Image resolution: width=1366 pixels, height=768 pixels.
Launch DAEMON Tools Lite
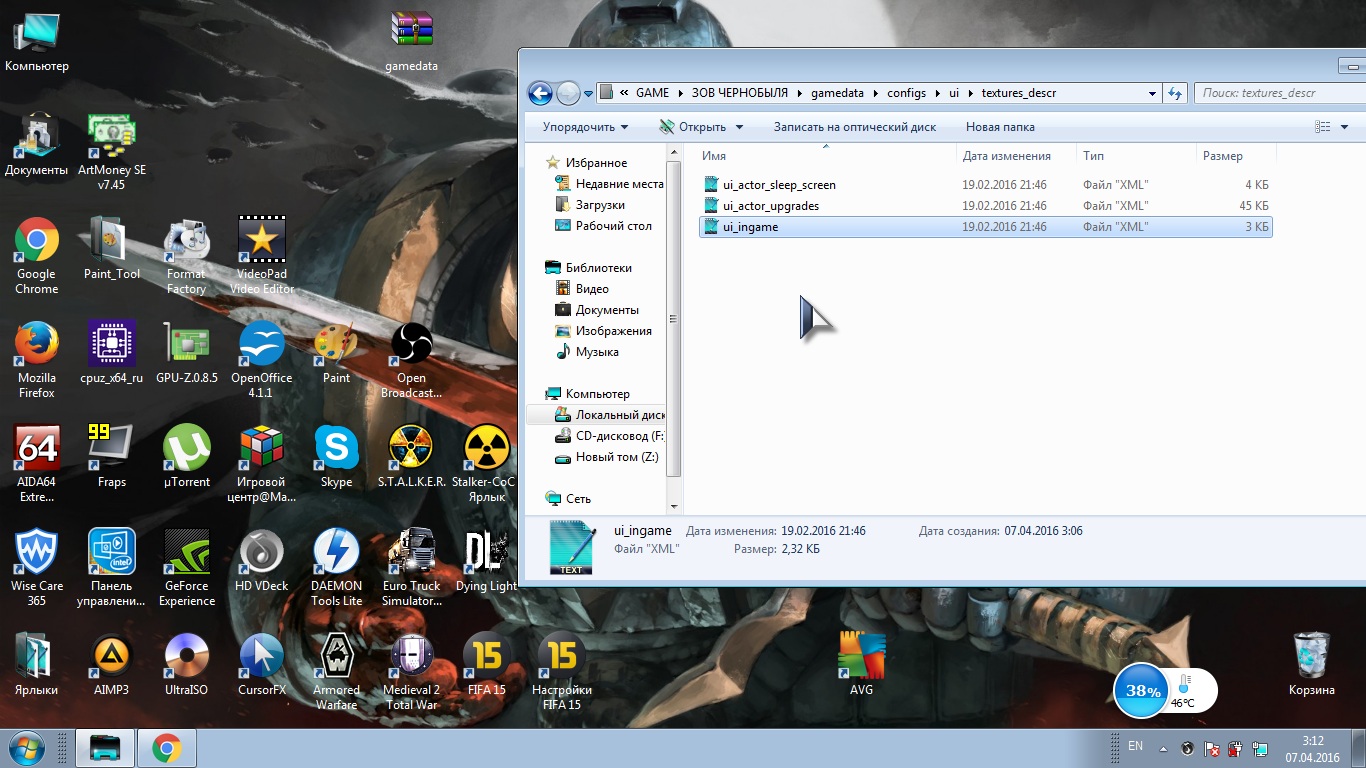(x=337, y=567)
